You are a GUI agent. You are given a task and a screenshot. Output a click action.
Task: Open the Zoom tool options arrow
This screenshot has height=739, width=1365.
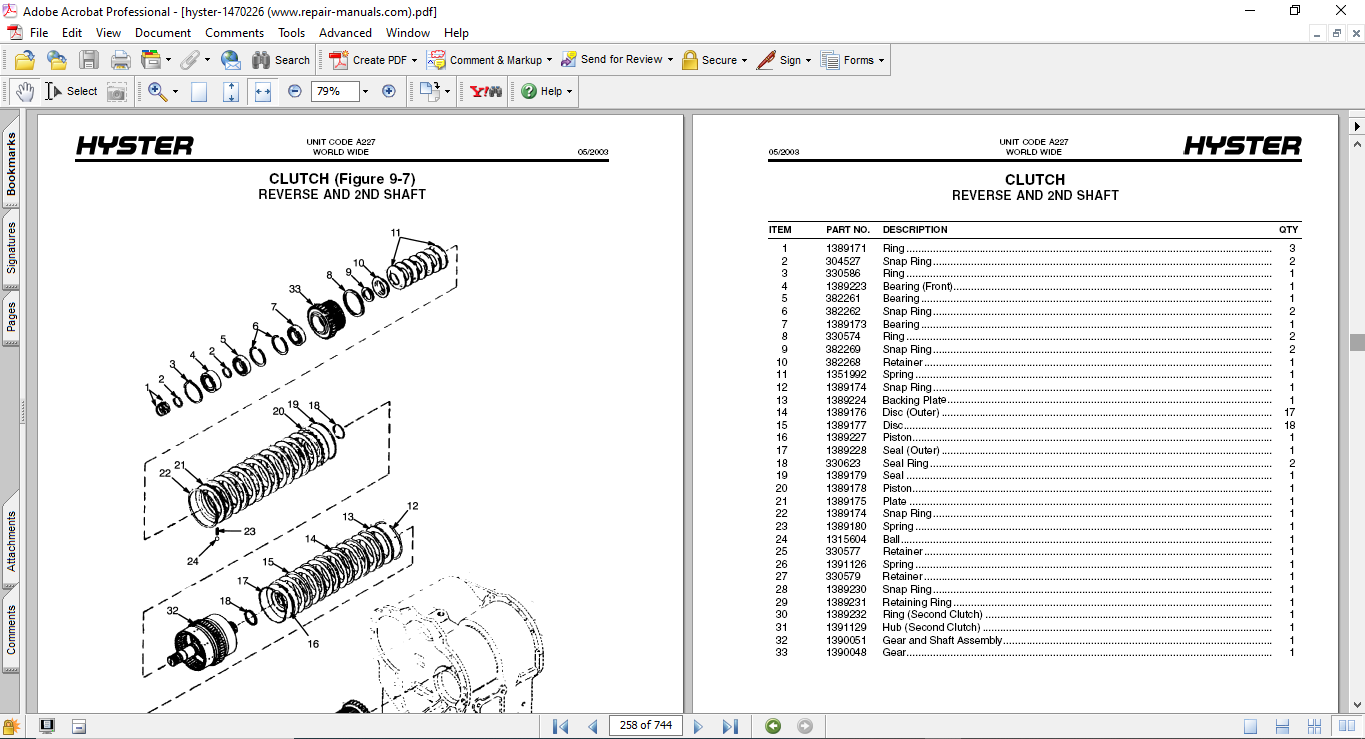click(x=175, y=92)
